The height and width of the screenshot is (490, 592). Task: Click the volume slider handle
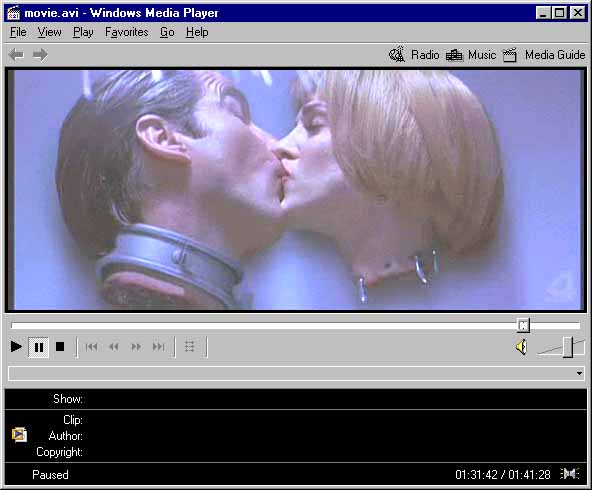click(x=568, y=347)
